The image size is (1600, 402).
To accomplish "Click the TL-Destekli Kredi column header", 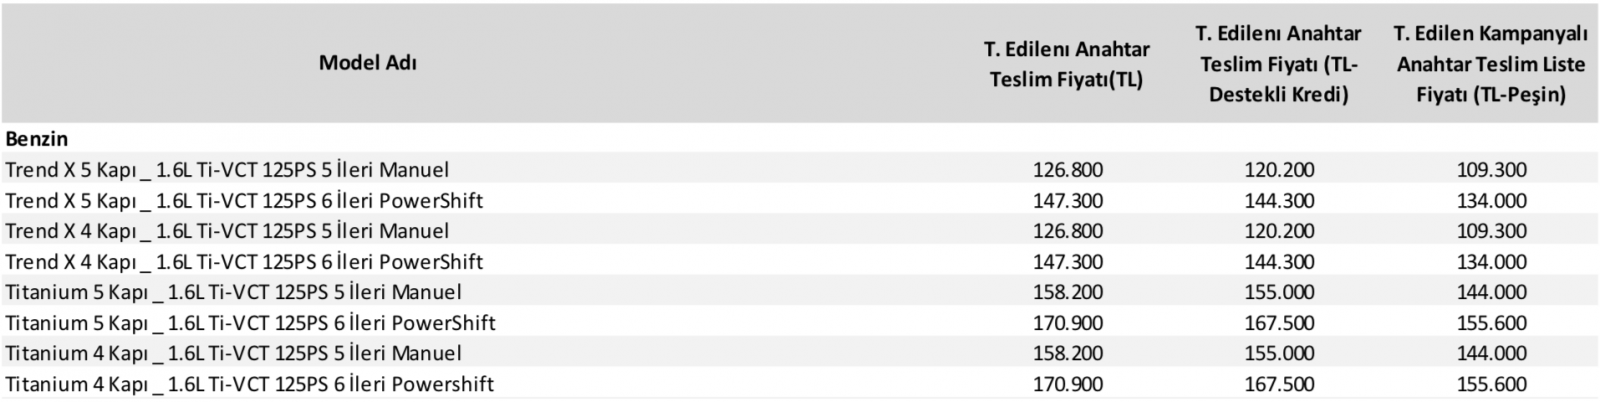I will pyautogui.click(x=1279, y=64).
